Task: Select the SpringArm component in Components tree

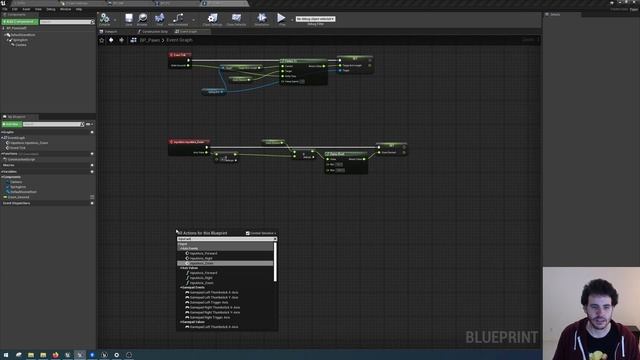Action: (x=20, y=40)
